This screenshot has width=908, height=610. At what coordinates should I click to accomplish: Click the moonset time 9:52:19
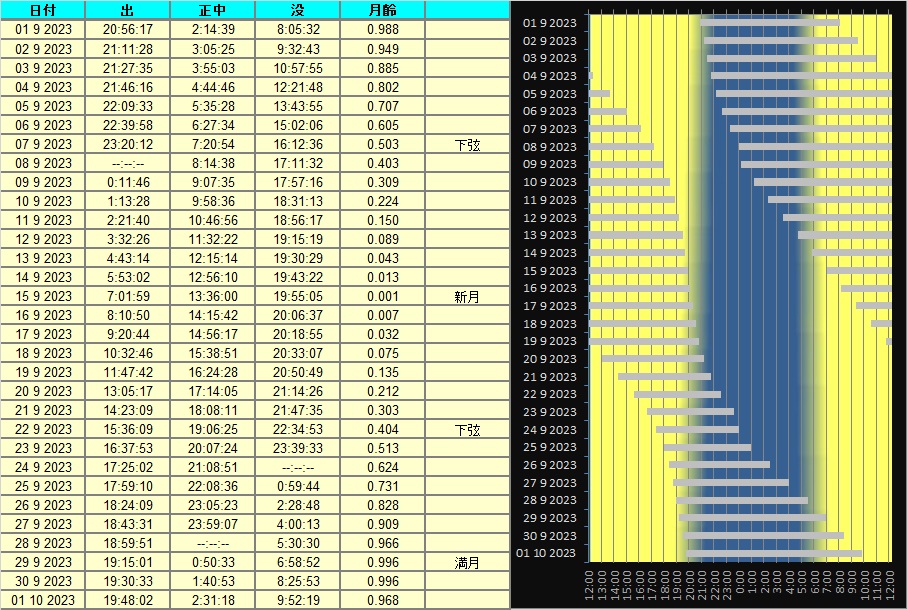[297, 600]
